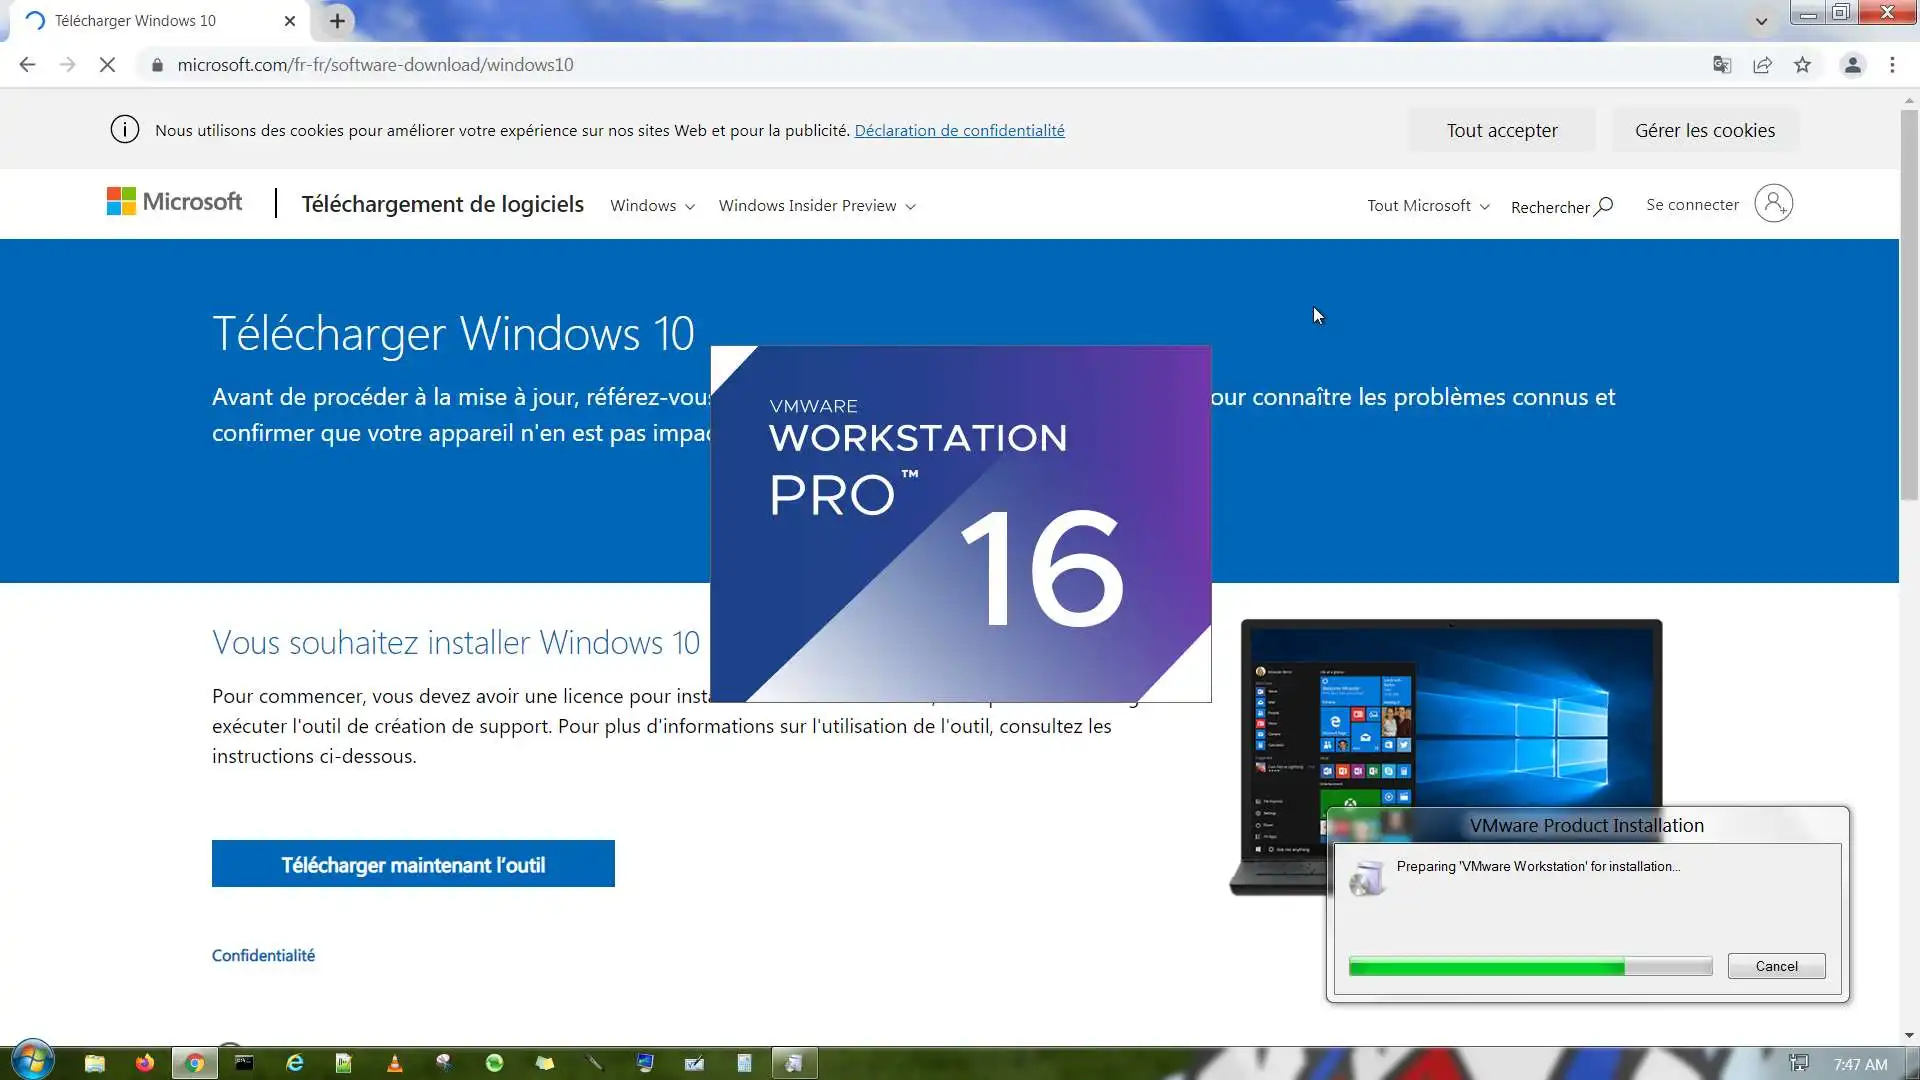
Task: Stop page loading with the X button
Action: coord(108,65)
